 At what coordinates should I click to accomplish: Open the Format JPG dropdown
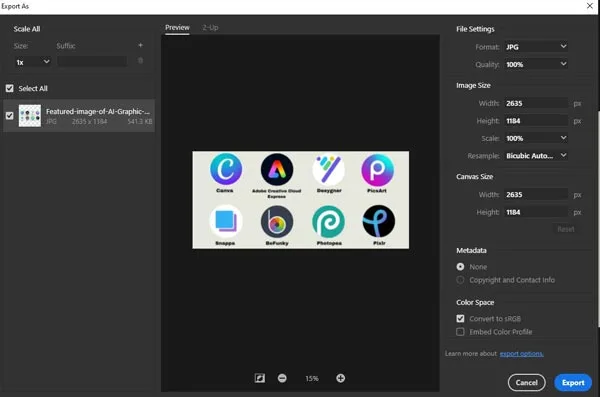pyautogui.click(x=536, y=47)
